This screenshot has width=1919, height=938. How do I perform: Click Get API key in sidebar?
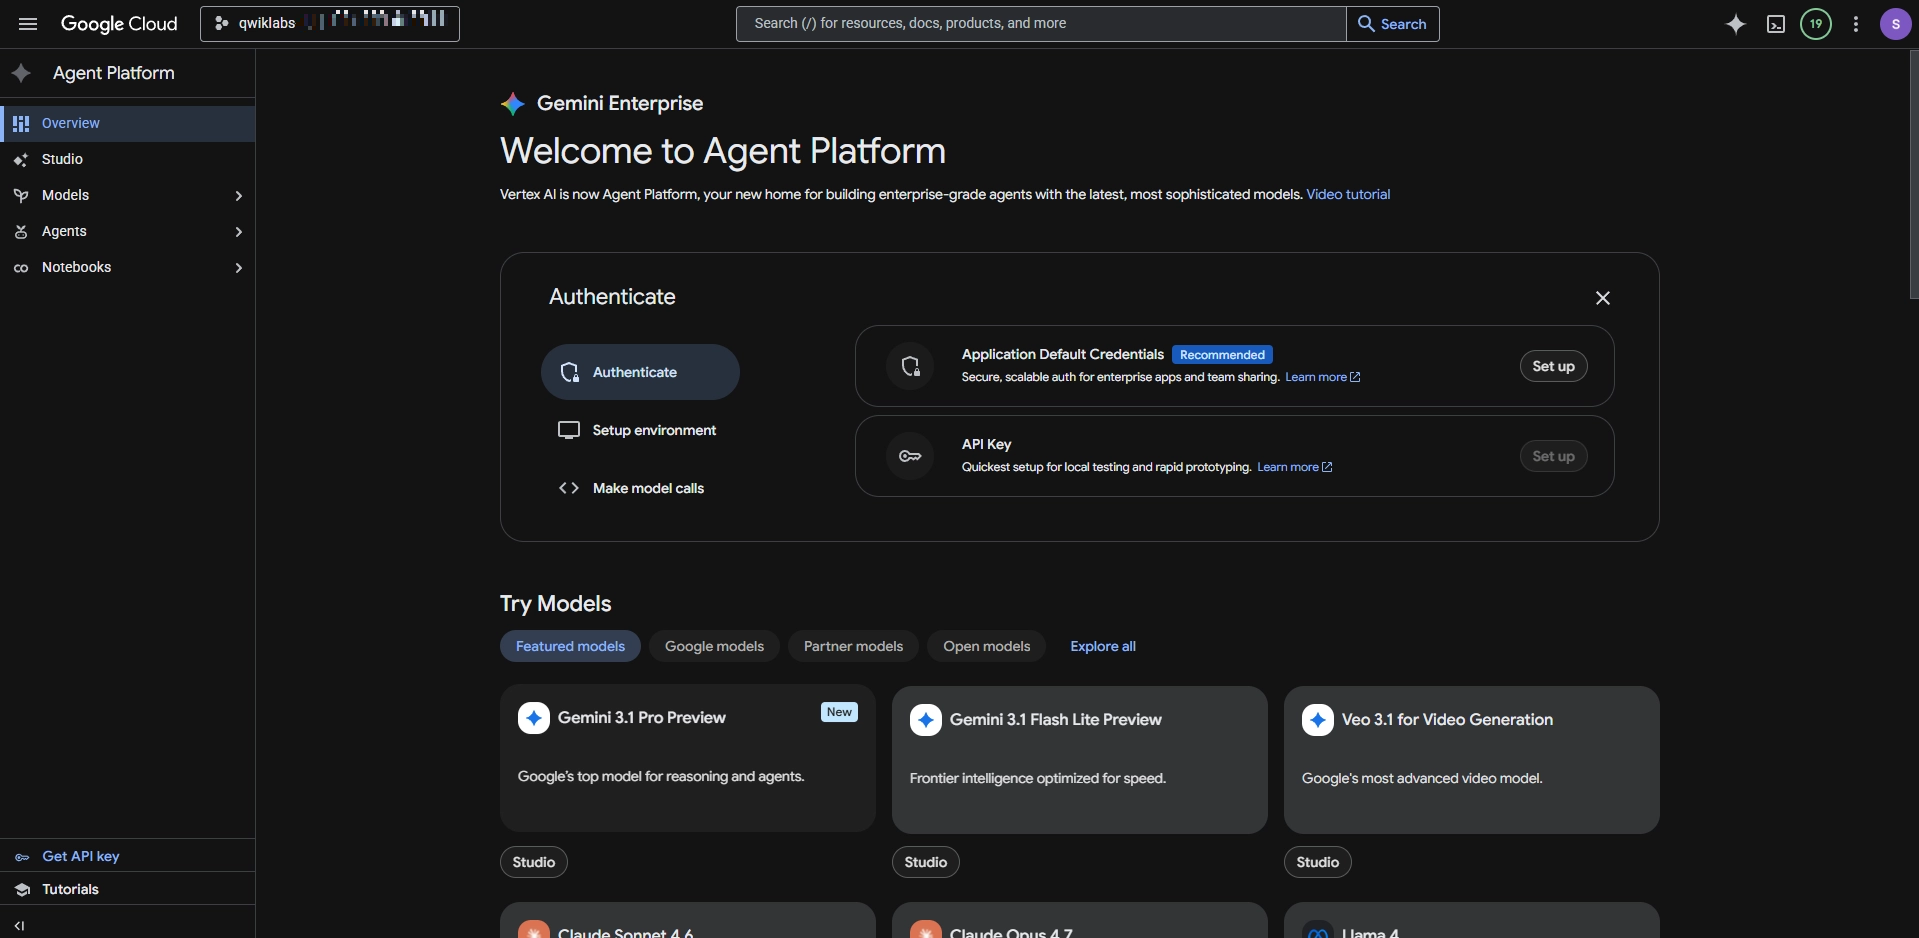pyautogui.click(x=128, y=856)
